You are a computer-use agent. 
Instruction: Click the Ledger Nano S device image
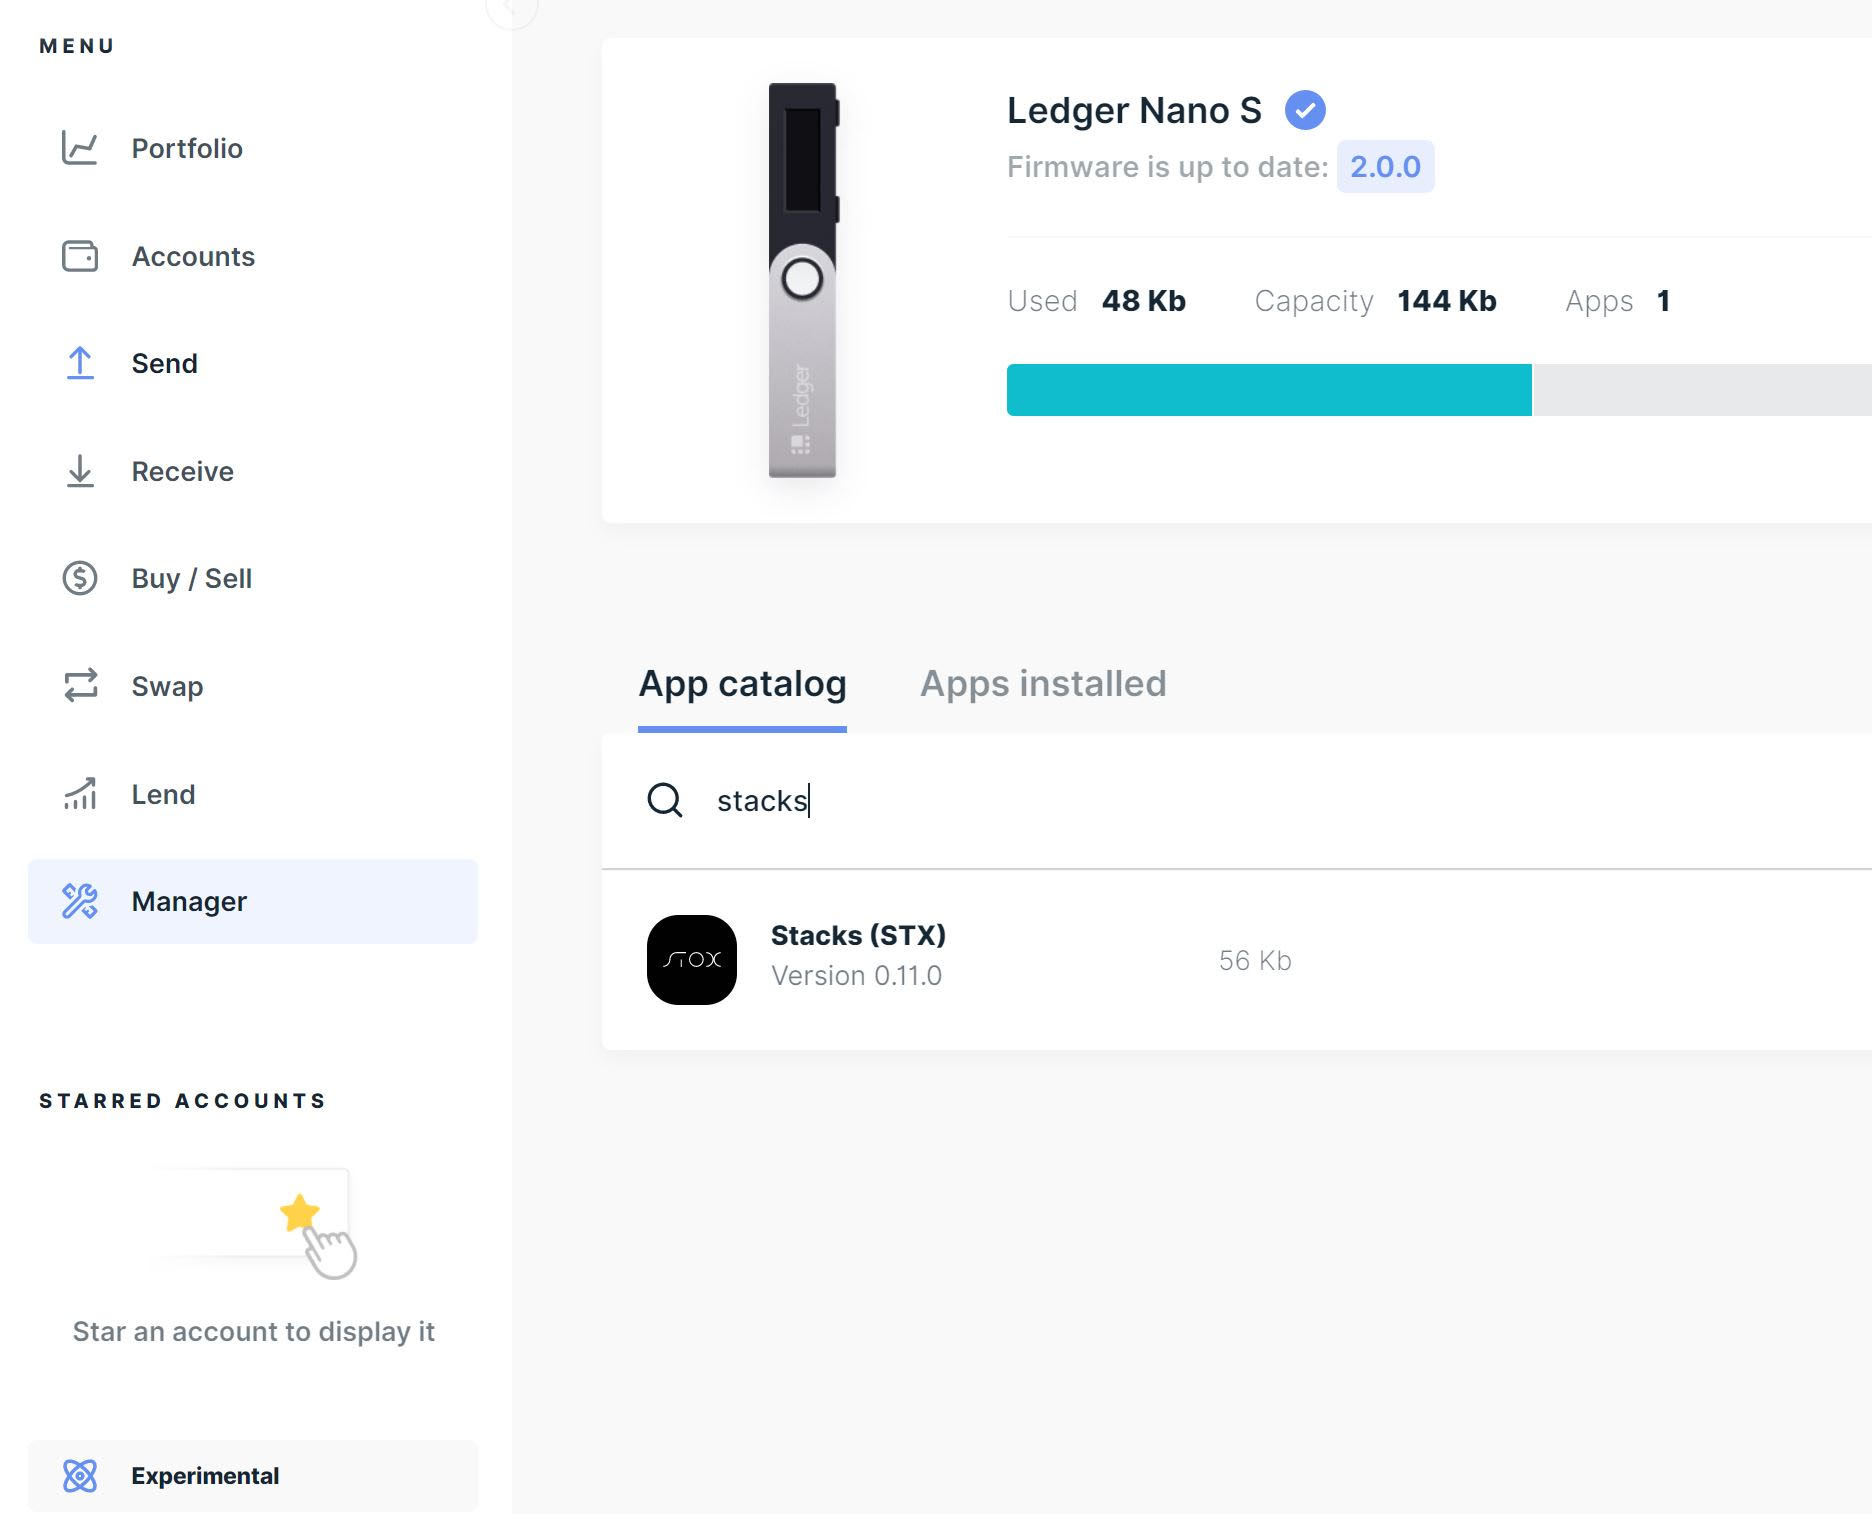click(803, 280)
